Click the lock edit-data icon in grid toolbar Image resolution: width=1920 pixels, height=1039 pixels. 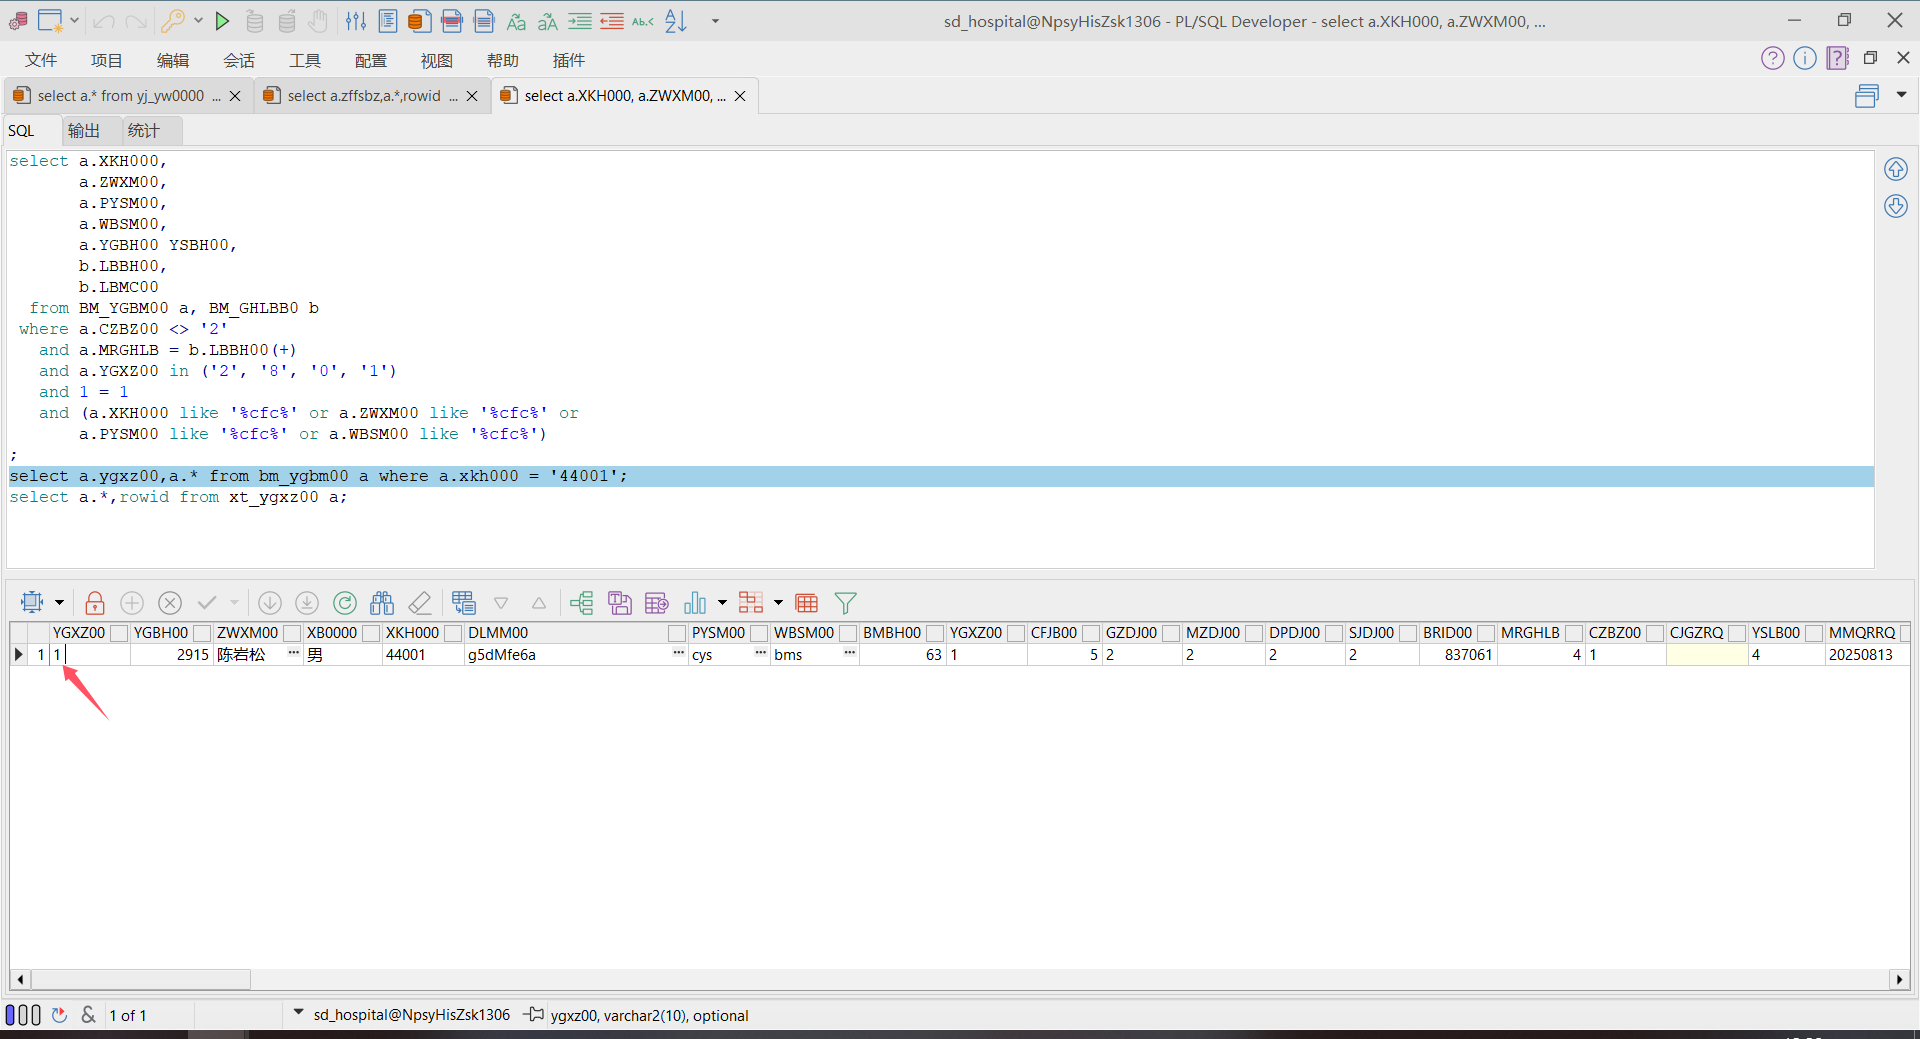(x=95, y=603)
